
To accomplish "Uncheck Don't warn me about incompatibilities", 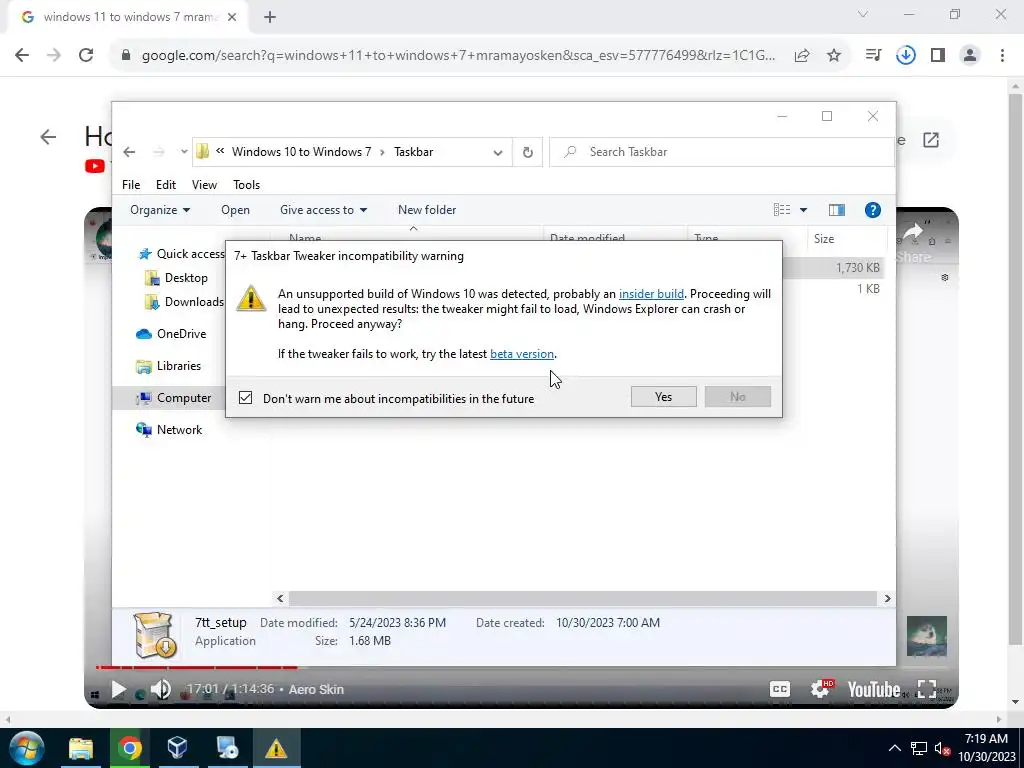I will pyautogui.click(x=246, y=398).
